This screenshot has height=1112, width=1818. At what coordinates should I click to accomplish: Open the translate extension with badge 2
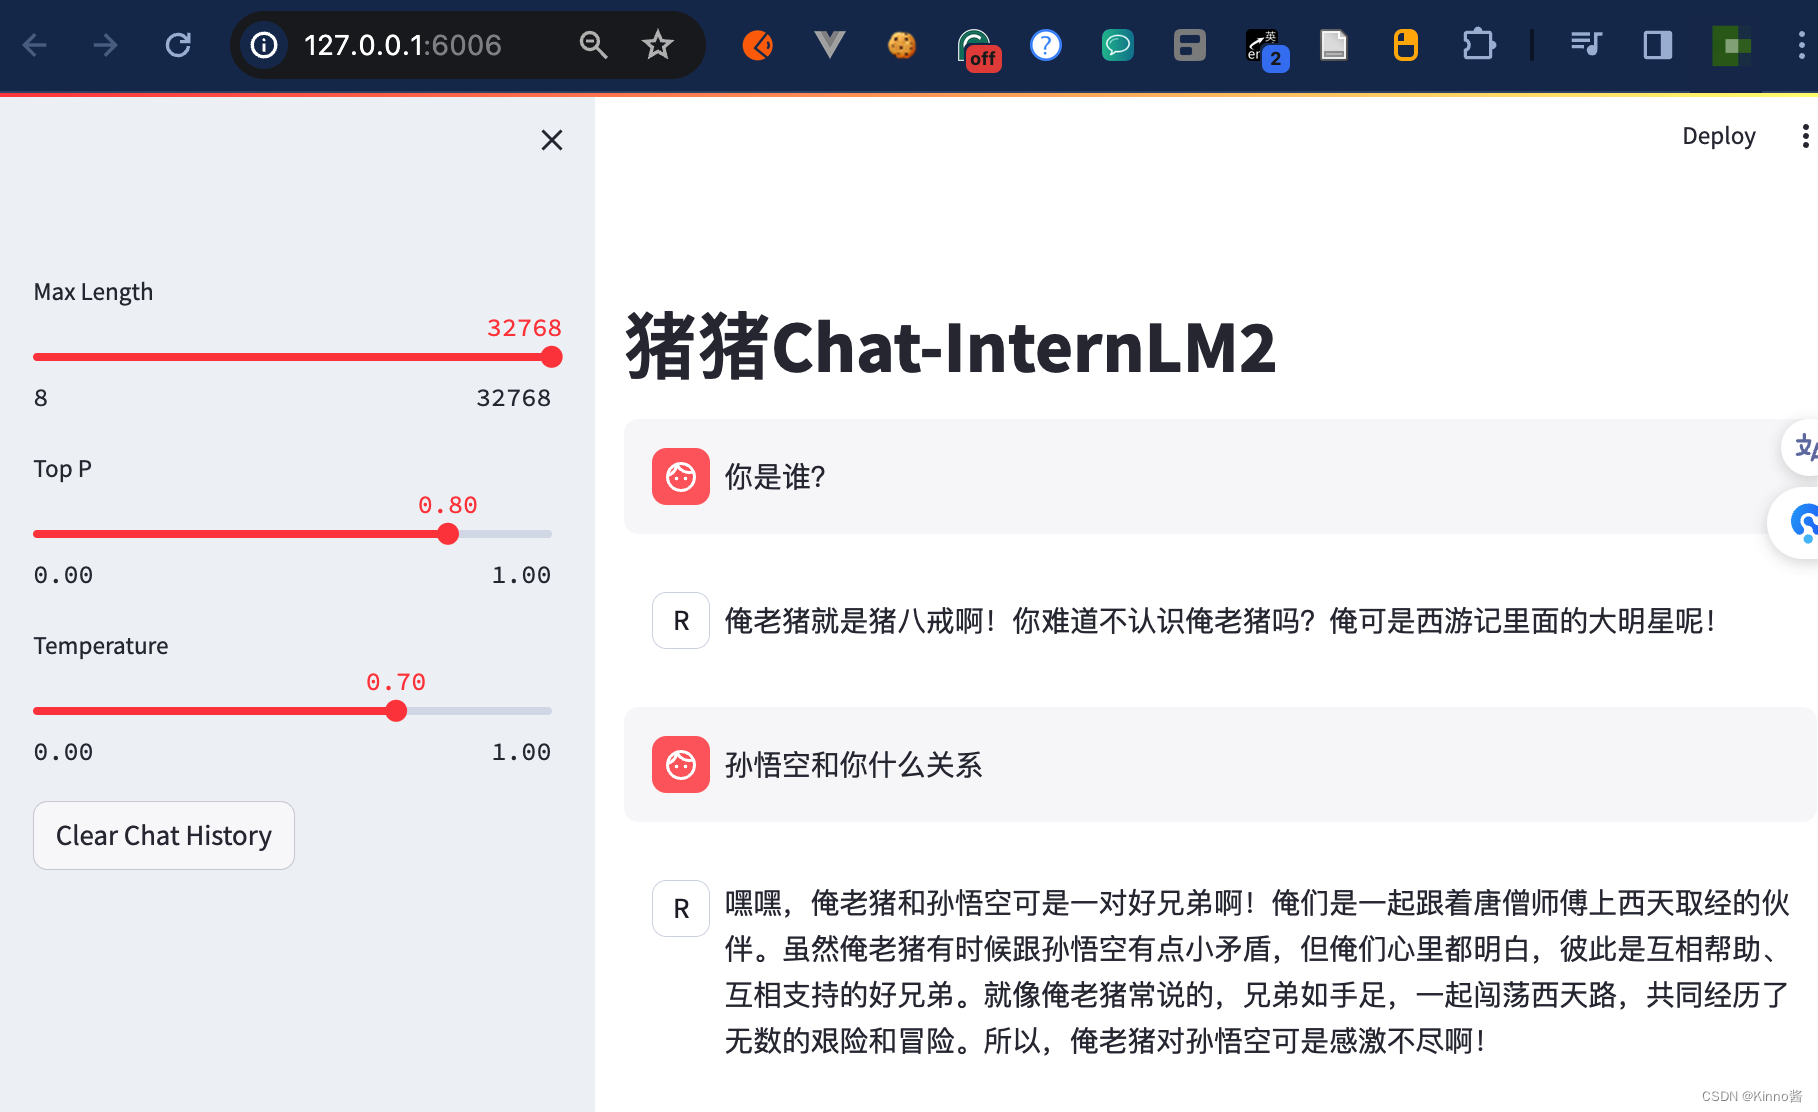pyautogui.click(x=1266, y=48)
